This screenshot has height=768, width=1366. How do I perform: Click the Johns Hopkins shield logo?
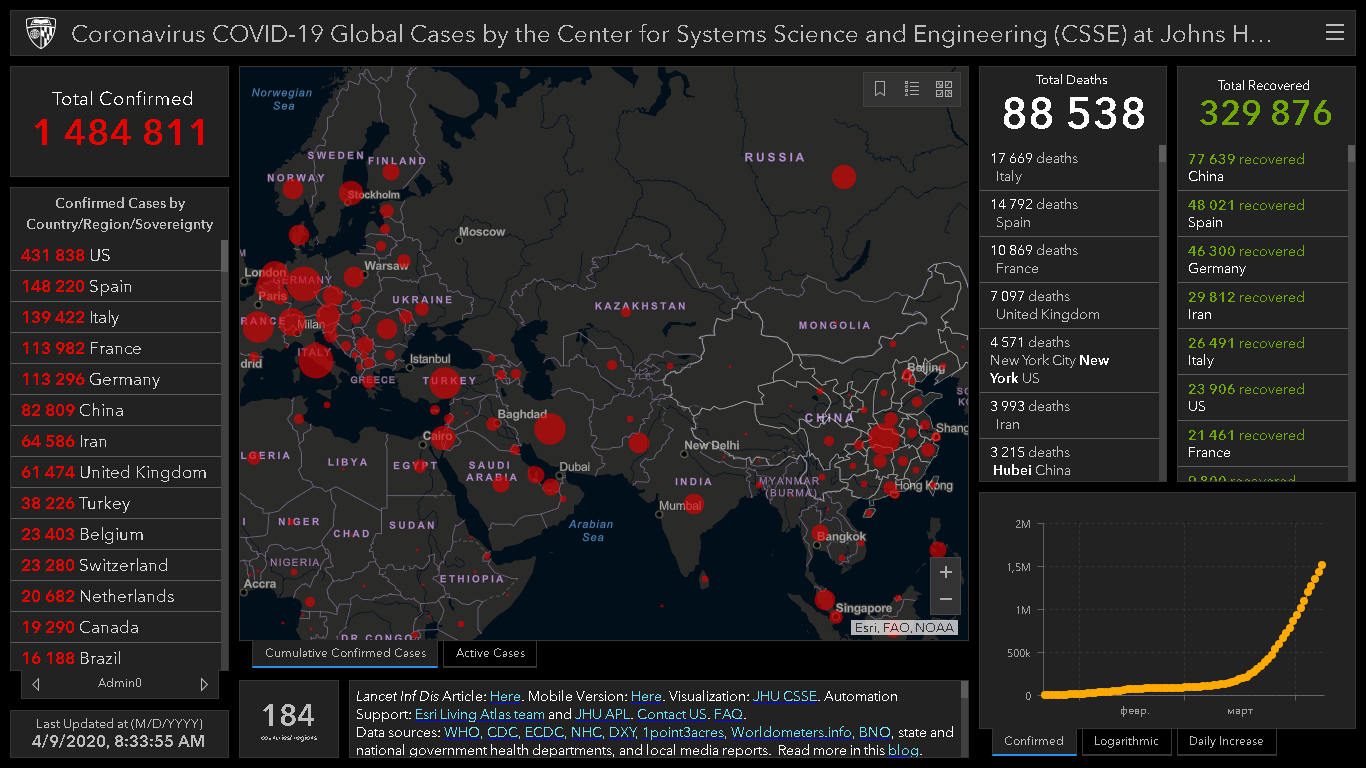tap(37, 33)
